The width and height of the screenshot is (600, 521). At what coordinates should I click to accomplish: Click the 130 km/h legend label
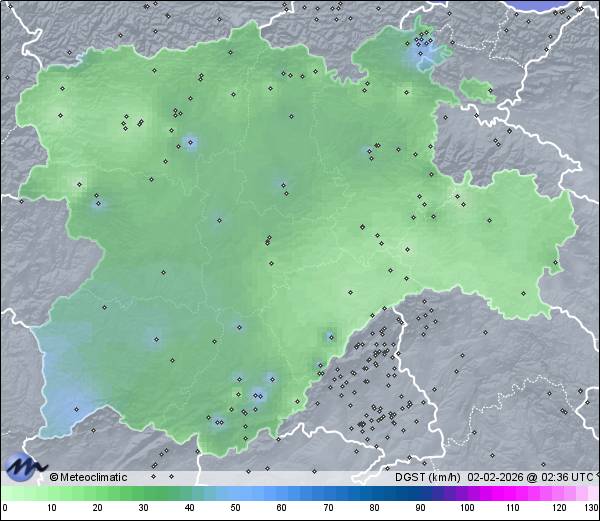tap(591, 509)
